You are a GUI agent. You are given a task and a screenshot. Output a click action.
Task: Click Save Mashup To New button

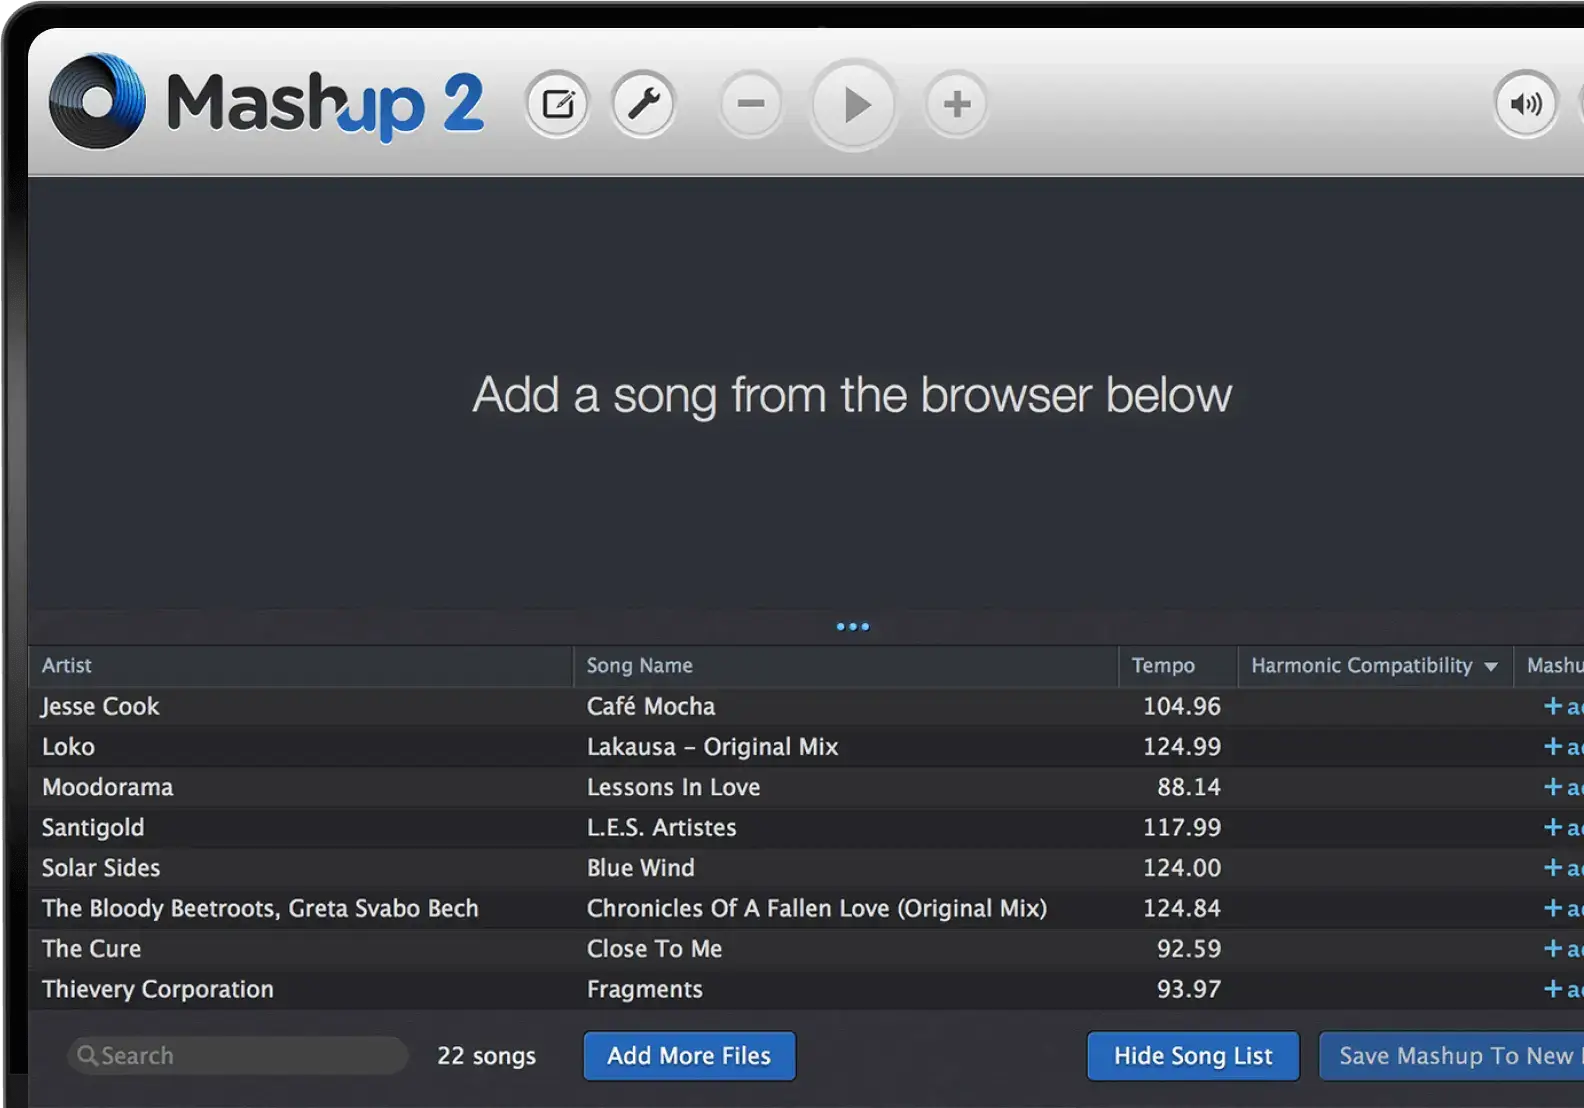1452,1056
